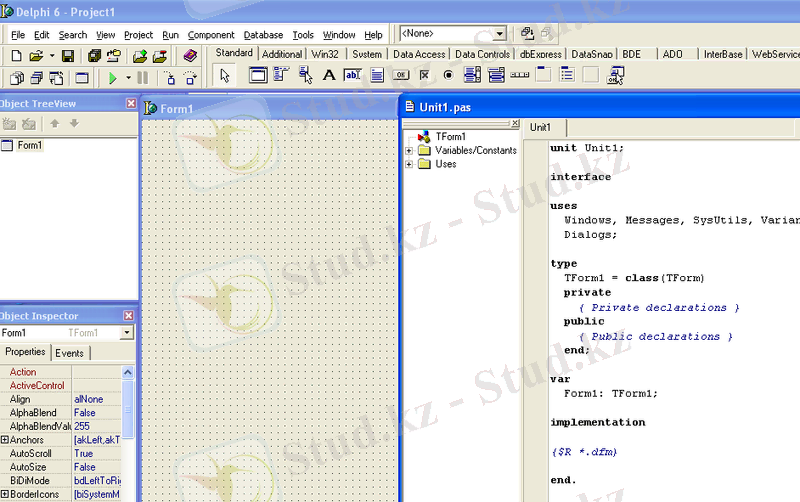Expand the Variables/Constants tree node
Screen dimensions: 800x502
coord(409,151)
